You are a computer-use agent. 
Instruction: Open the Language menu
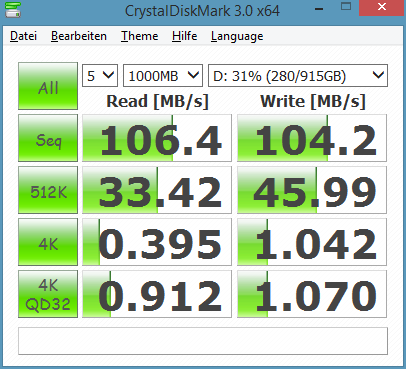[237, 36]
